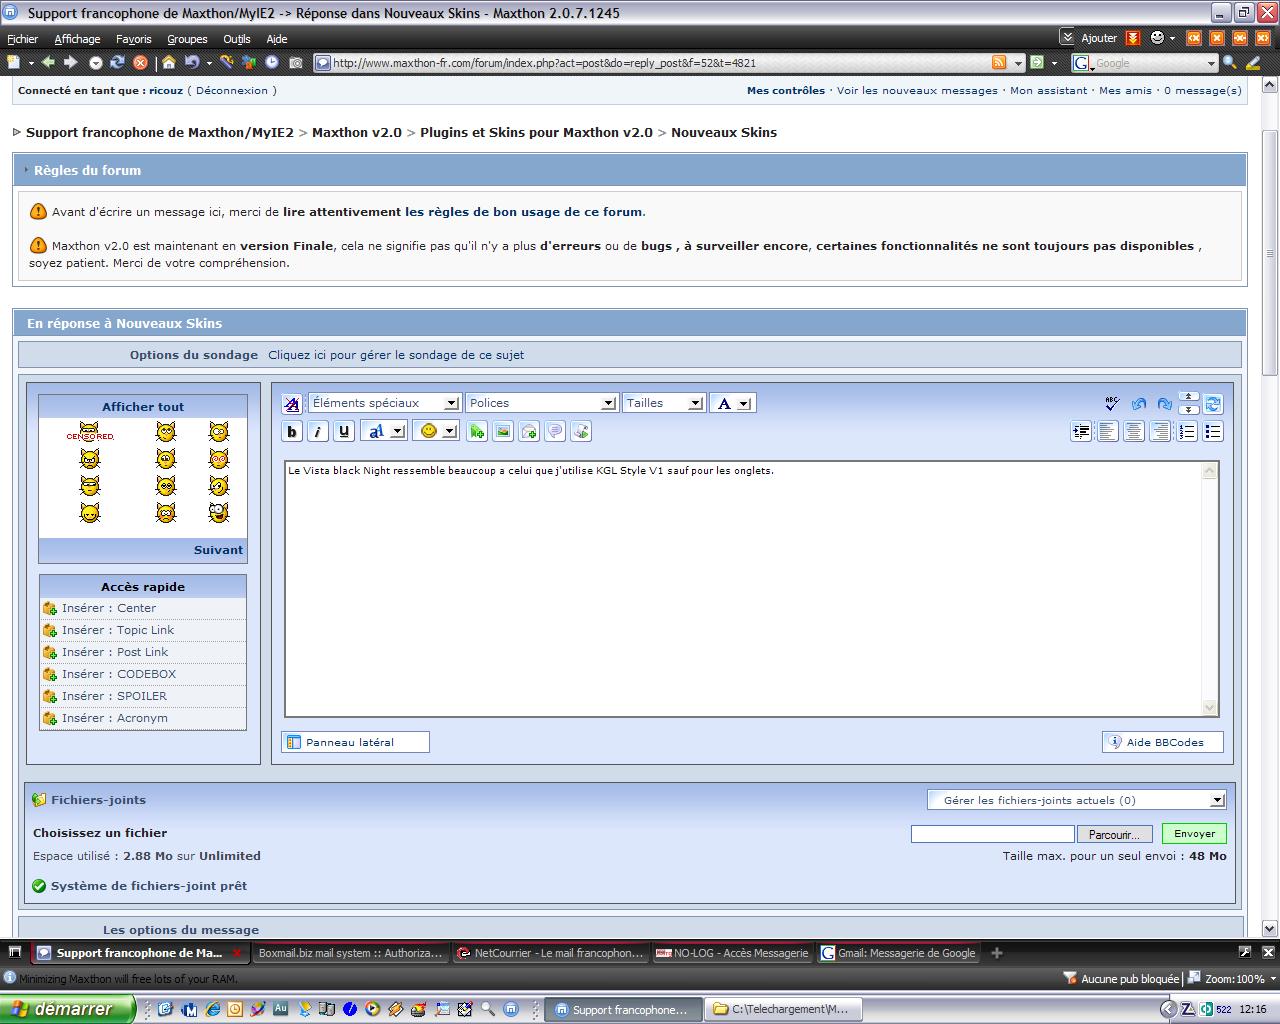Click the insert quote bubble icon
The height and width of the screenshot is (1024, 1280).
point(555,431)
